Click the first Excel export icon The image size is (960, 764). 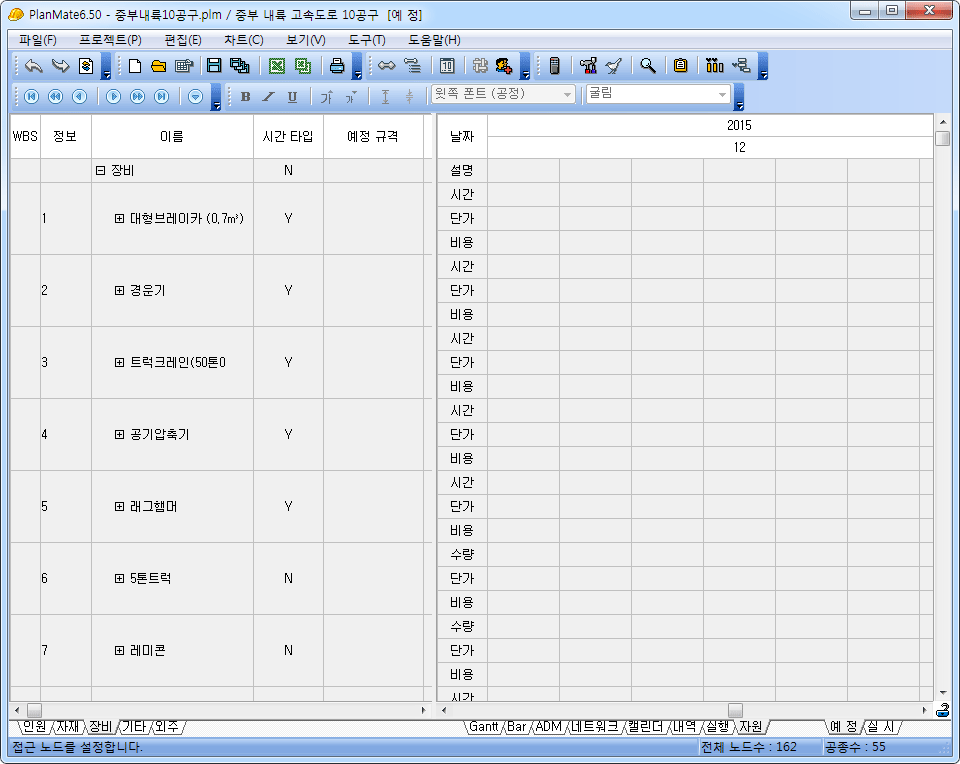click(x=276, y=66)
